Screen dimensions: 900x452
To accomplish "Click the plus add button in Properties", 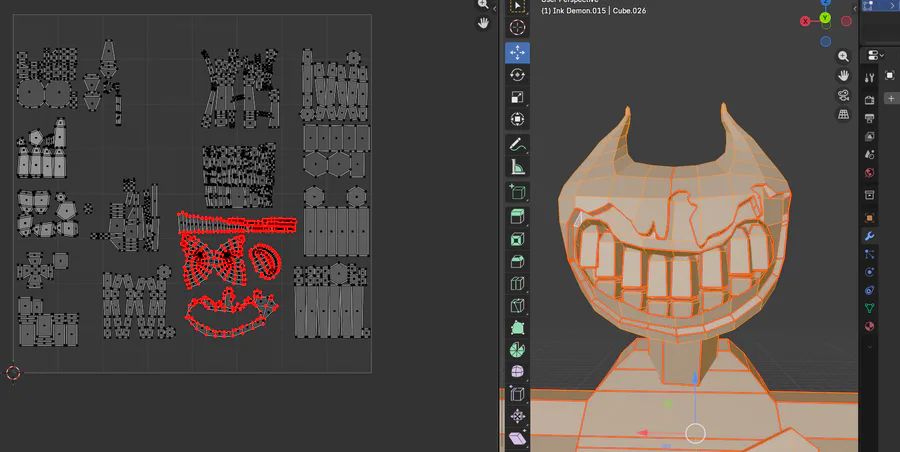I will click(x=891, y=98).
